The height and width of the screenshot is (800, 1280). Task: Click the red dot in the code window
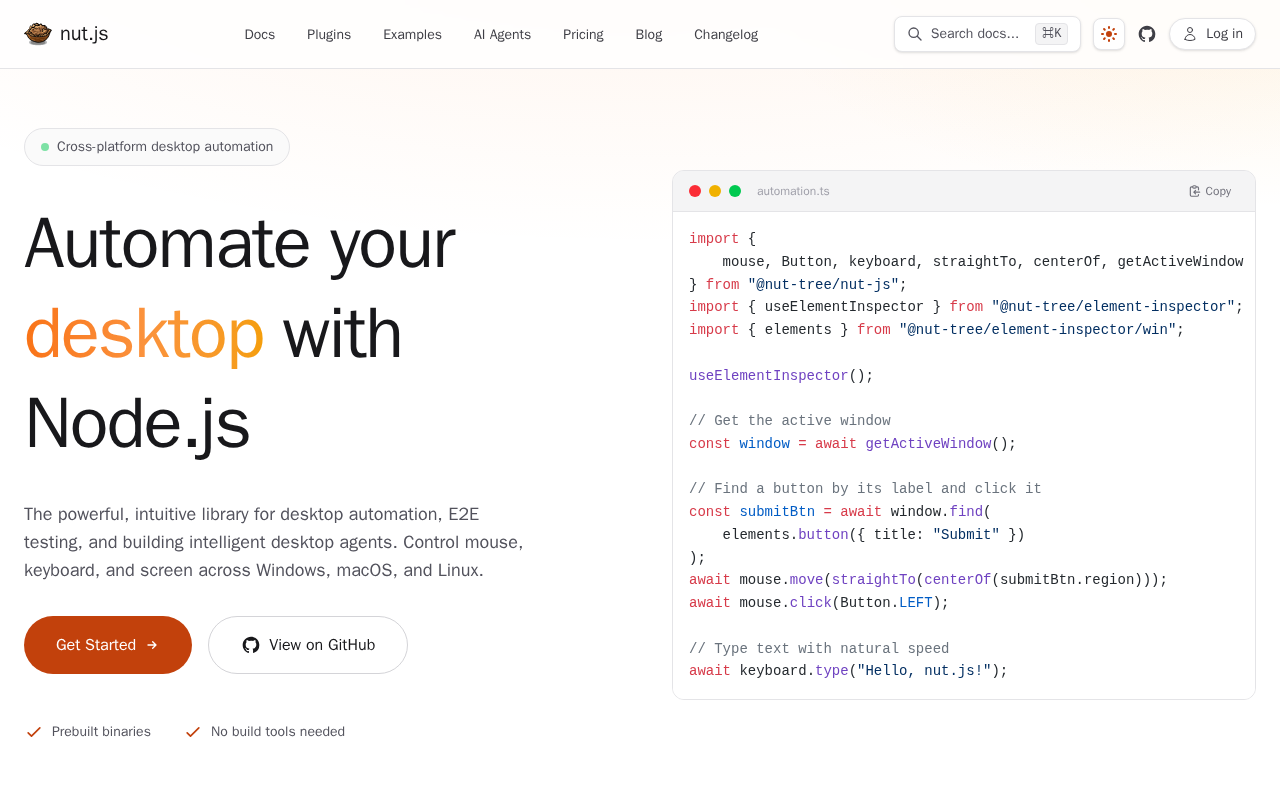coord(695,191)
